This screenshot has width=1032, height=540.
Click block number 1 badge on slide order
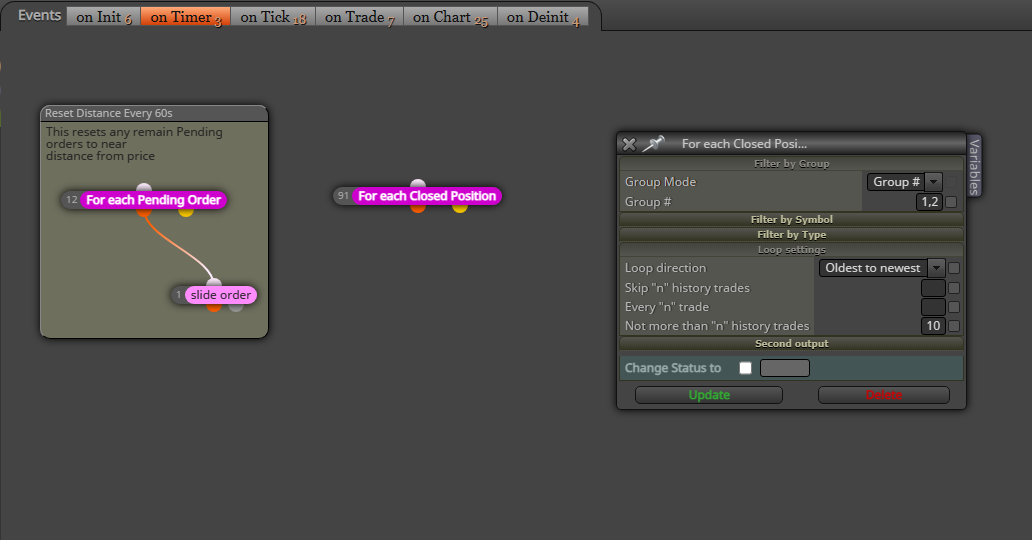click(178, 295)
